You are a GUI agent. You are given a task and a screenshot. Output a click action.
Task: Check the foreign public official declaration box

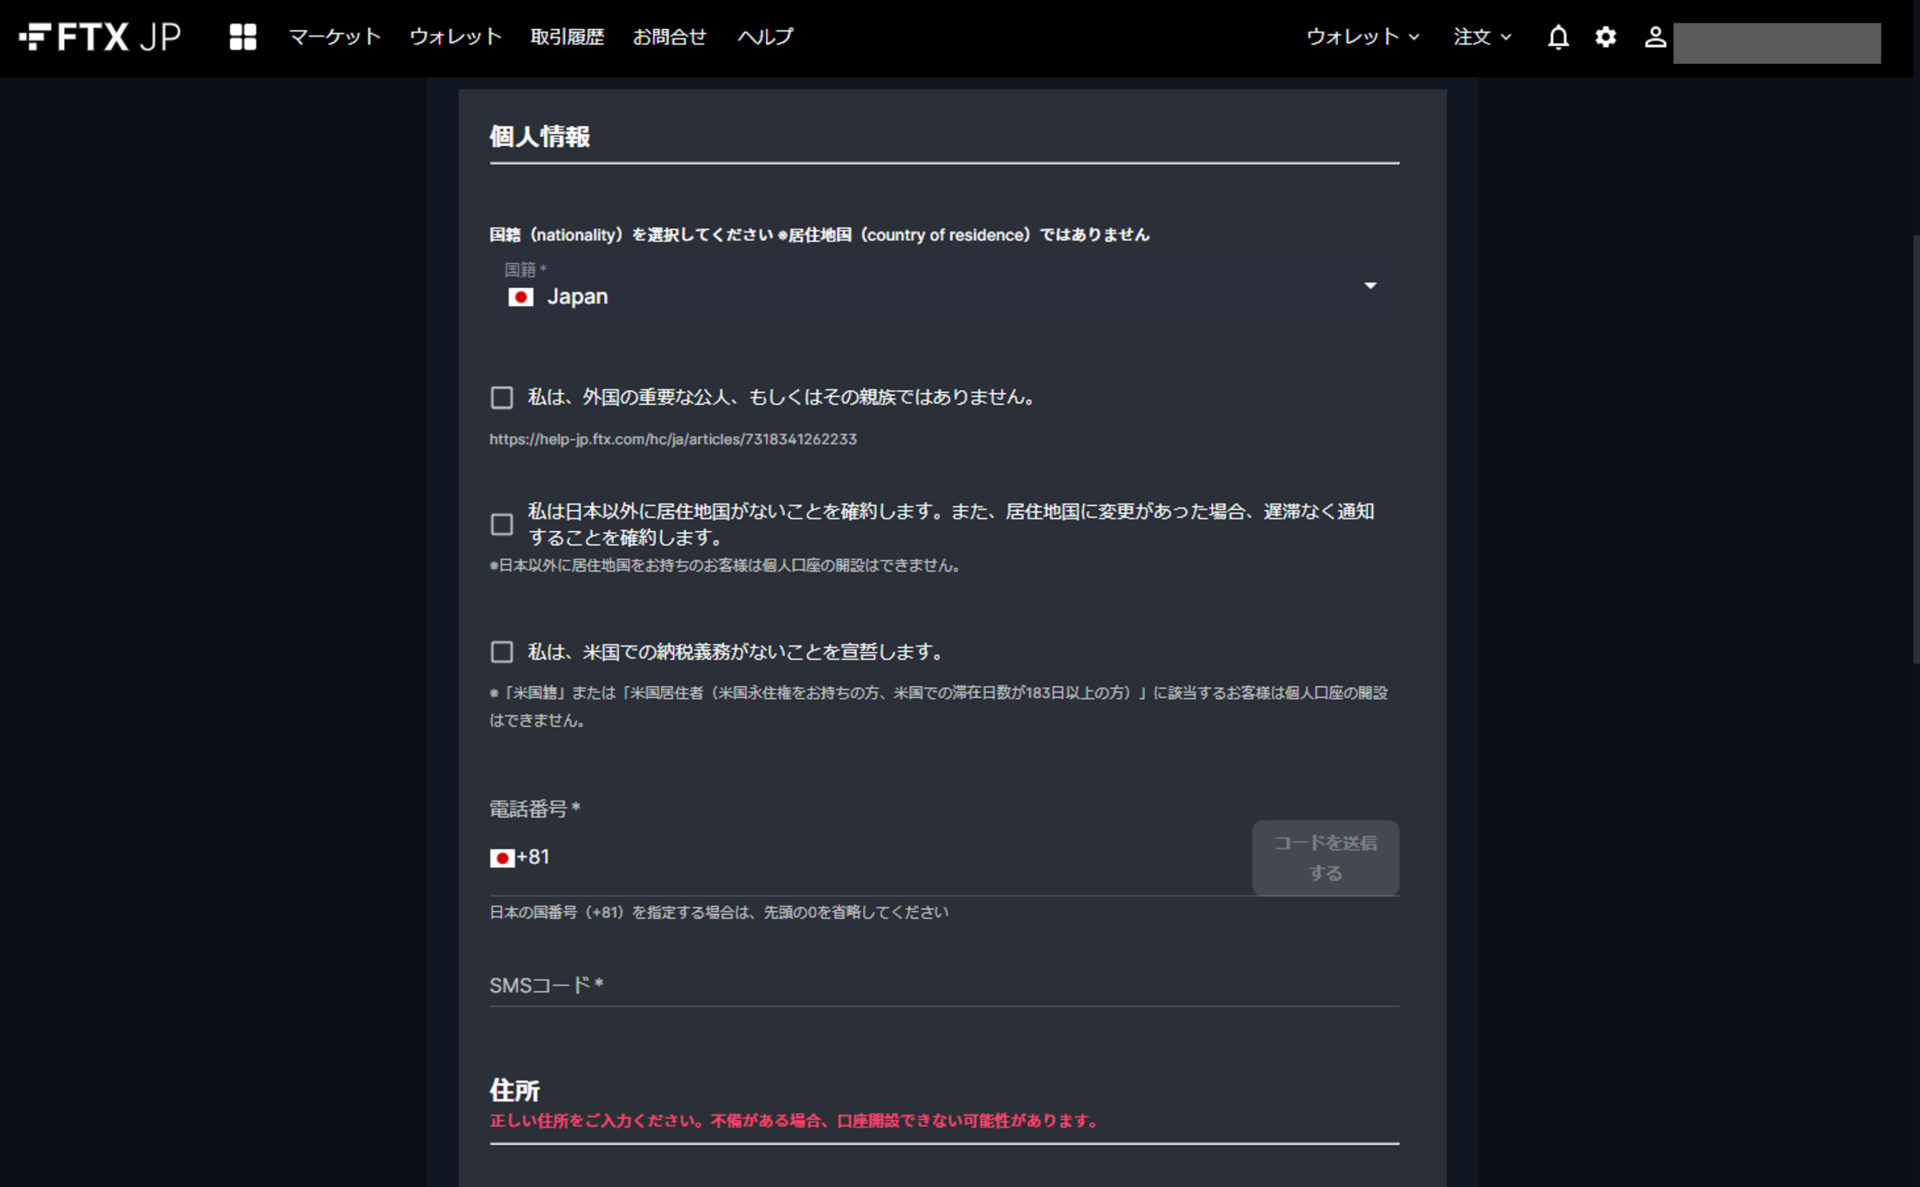click(x=502, y=398)
